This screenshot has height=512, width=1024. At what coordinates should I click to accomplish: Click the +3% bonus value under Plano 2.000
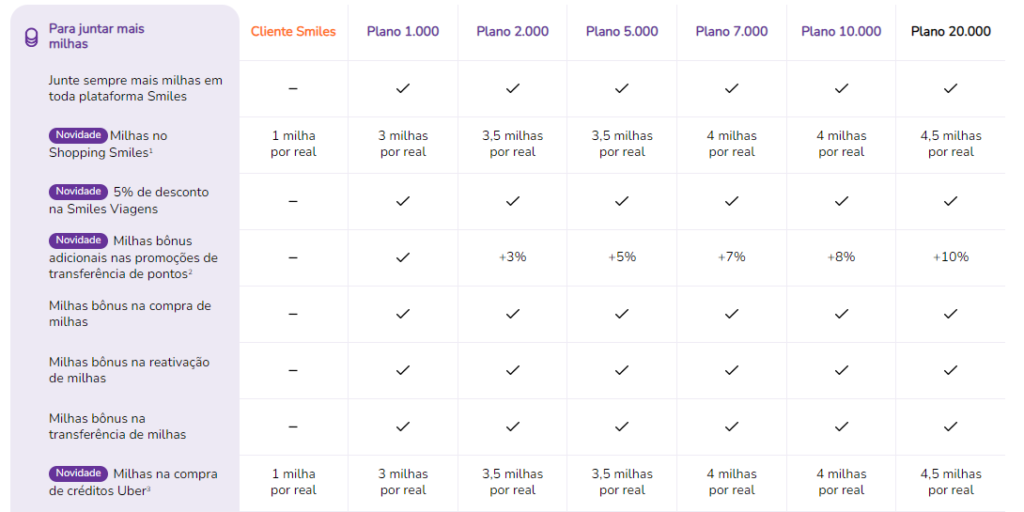pyautogui.click(x=512, y=257)
